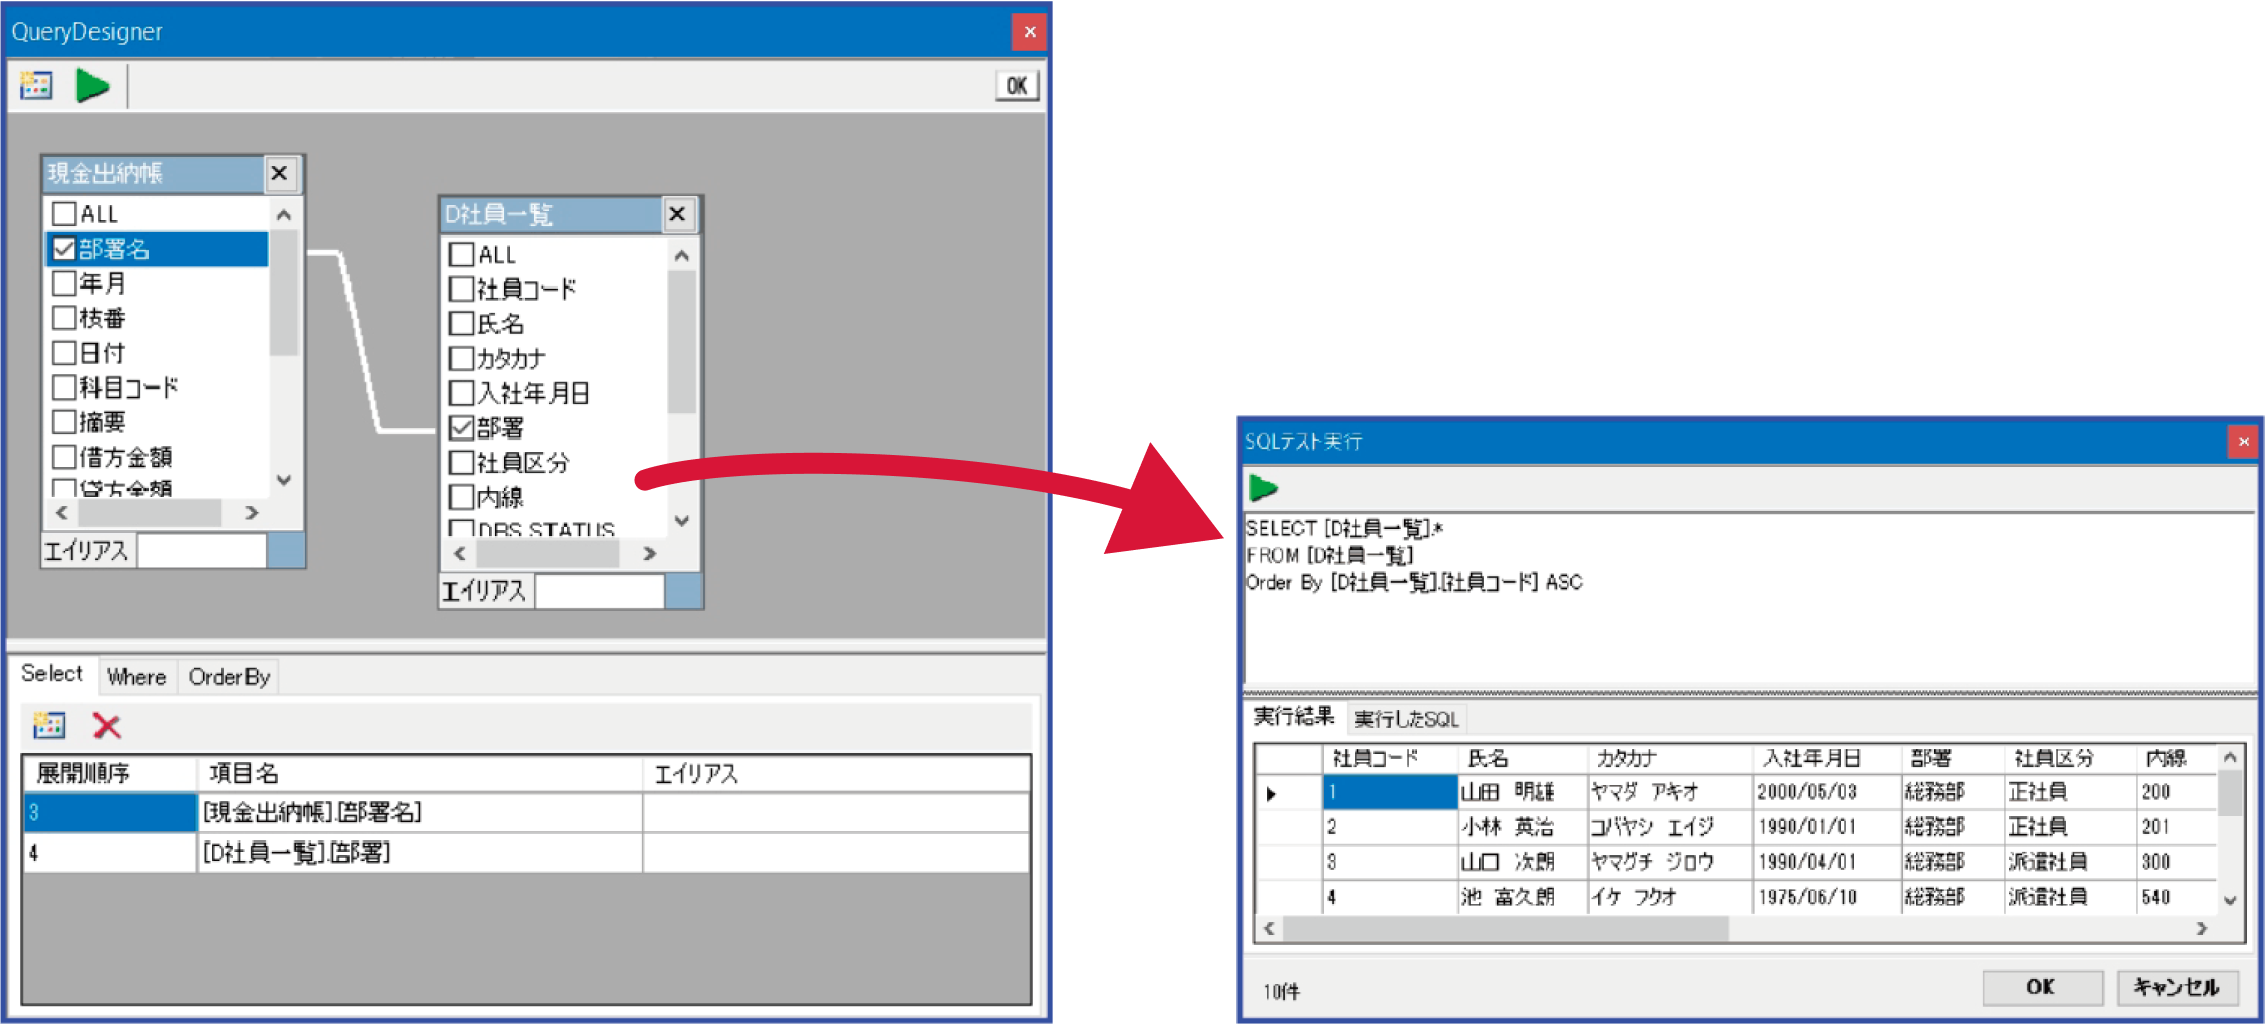2265x1024 pixels.
Task: Enable the 年月 checkbox in 現金出納帳
Action: (65, 284)
